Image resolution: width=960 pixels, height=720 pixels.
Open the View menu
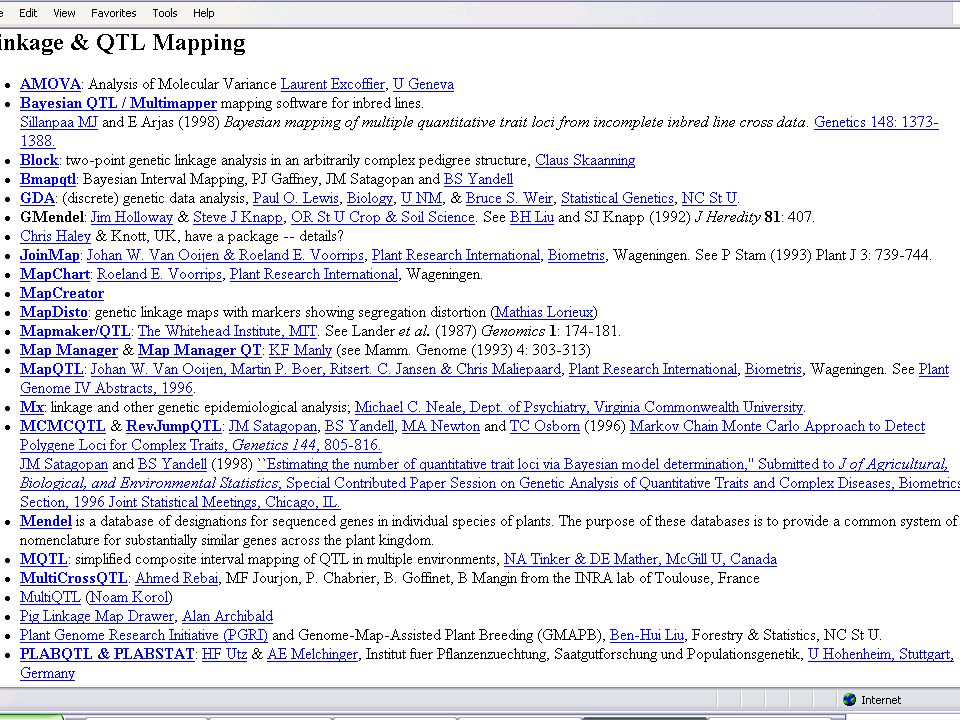[x=64, y=13]
